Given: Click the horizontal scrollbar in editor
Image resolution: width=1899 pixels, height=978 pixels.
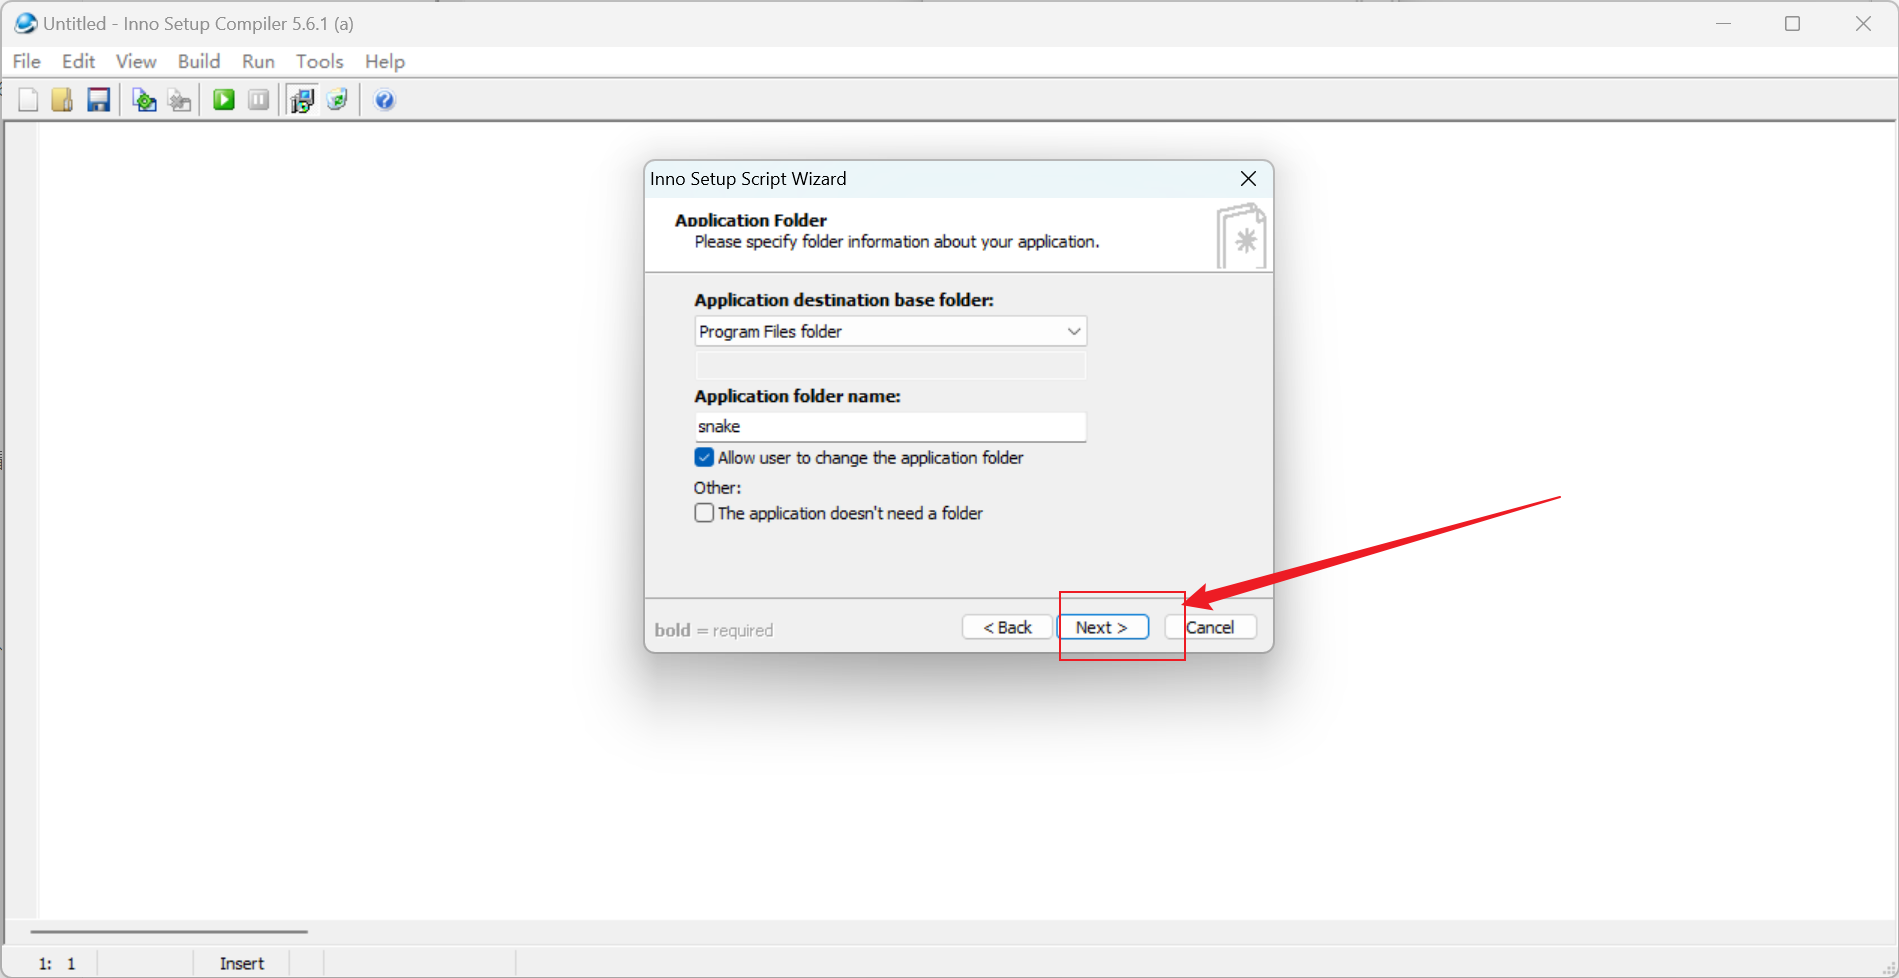Looking at the screenshot, I should coord(169,931).
